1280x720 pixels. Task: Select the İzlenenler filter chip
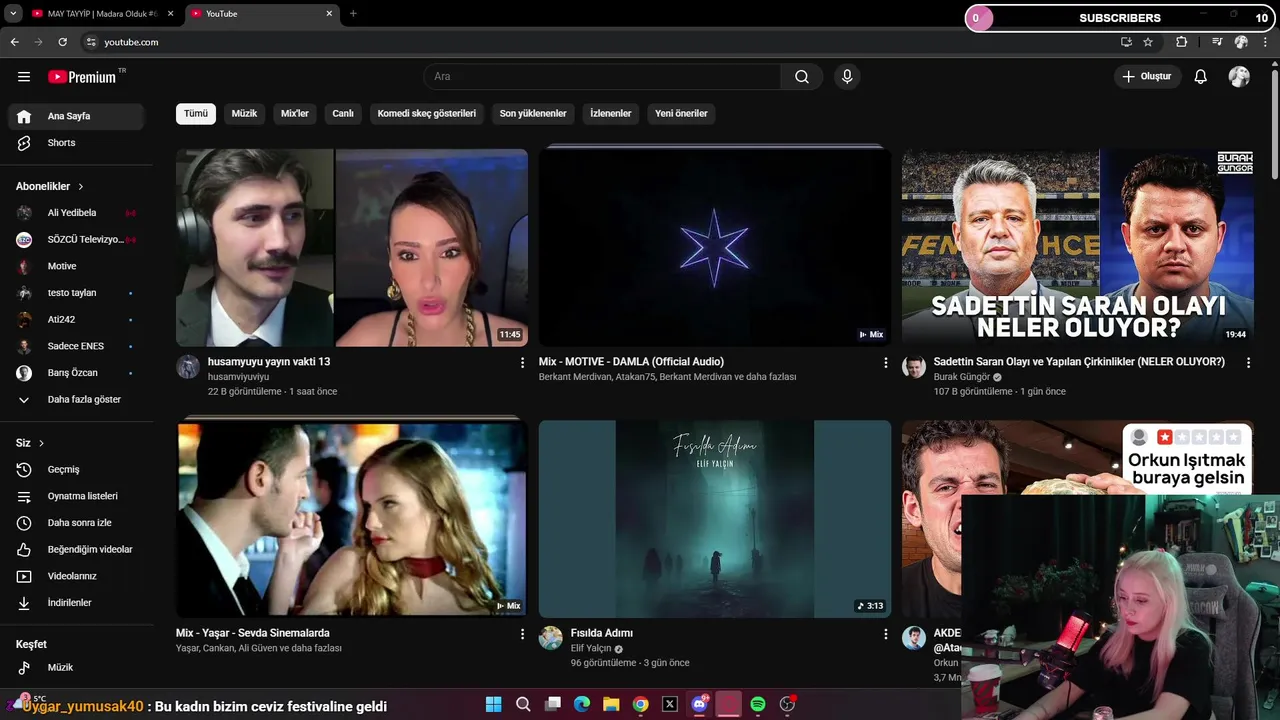(x=611, y=114)
